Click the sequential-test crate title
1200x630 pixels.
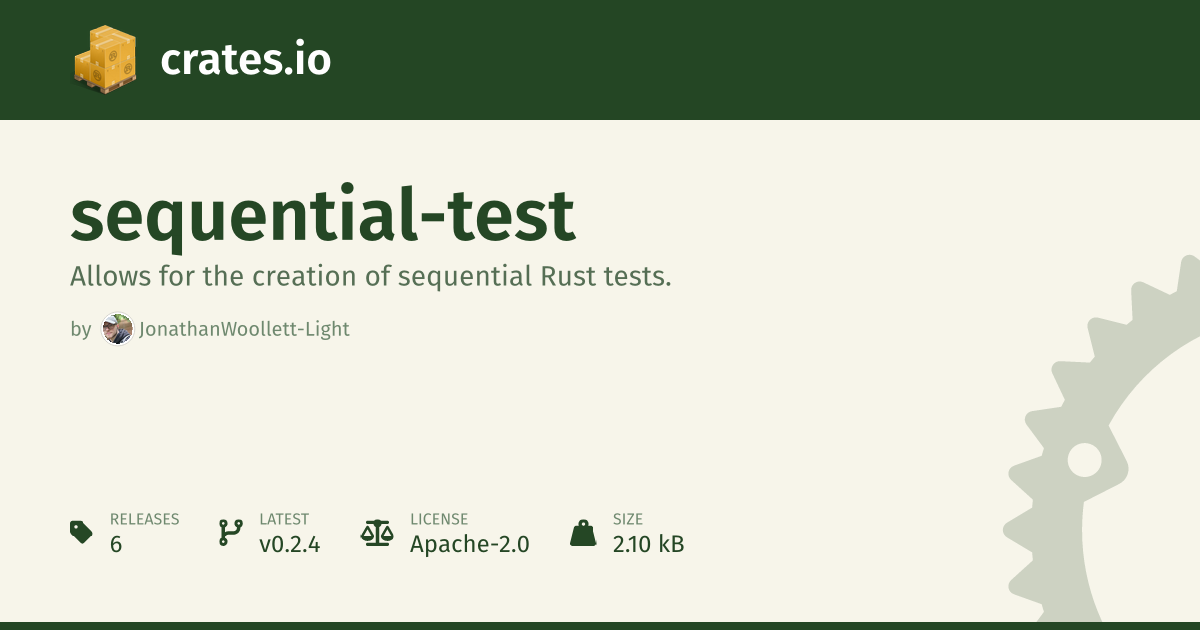point(322,215)
